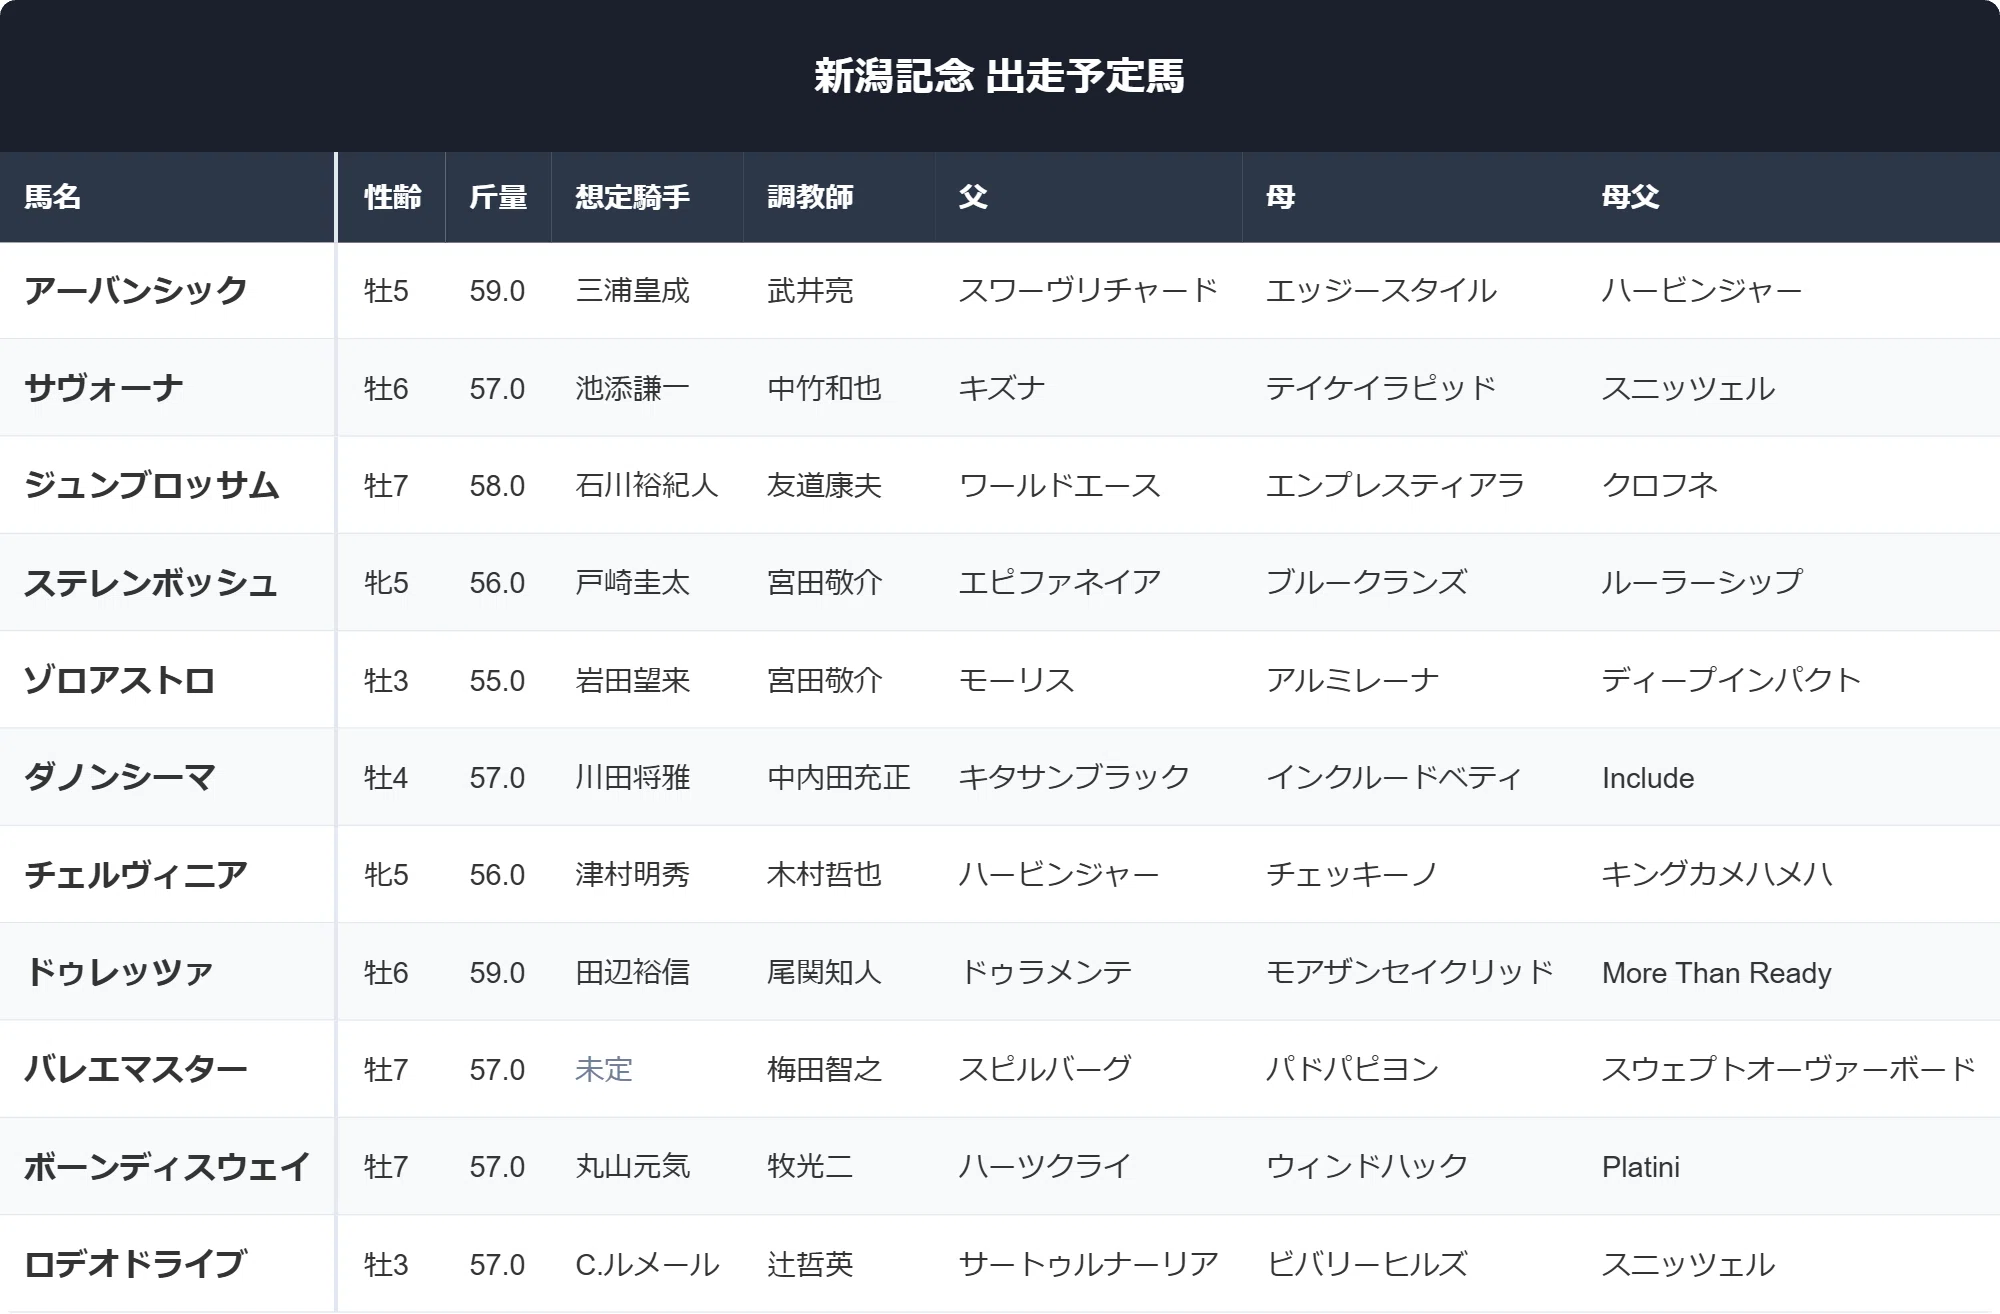Click the 斤量 column header

pyautogui.click(x=498, y=197)
